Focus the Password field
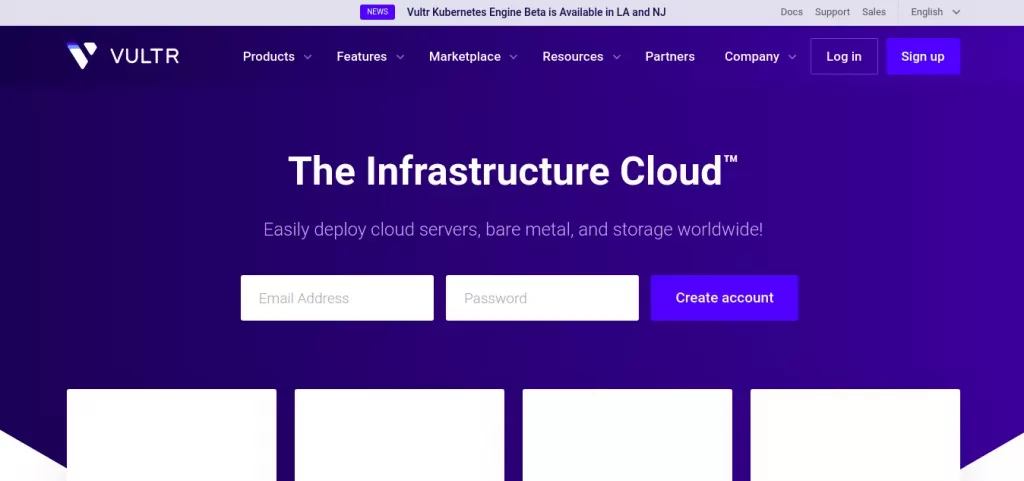Image resolution: width=1024 pixels, height=481 pixels. point(542,298)
